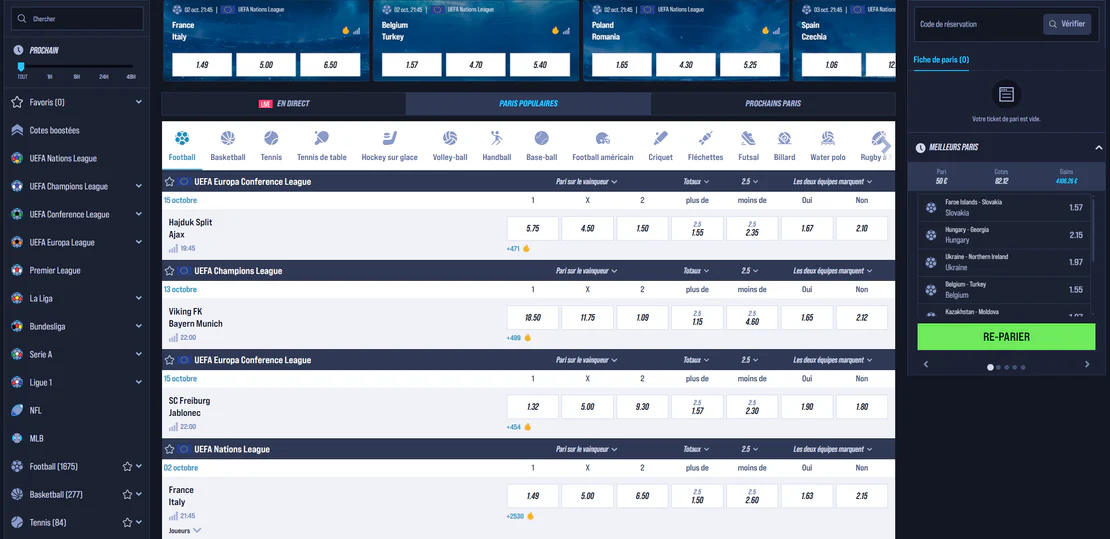Favorite Football (1675) with star

point(127,467)
